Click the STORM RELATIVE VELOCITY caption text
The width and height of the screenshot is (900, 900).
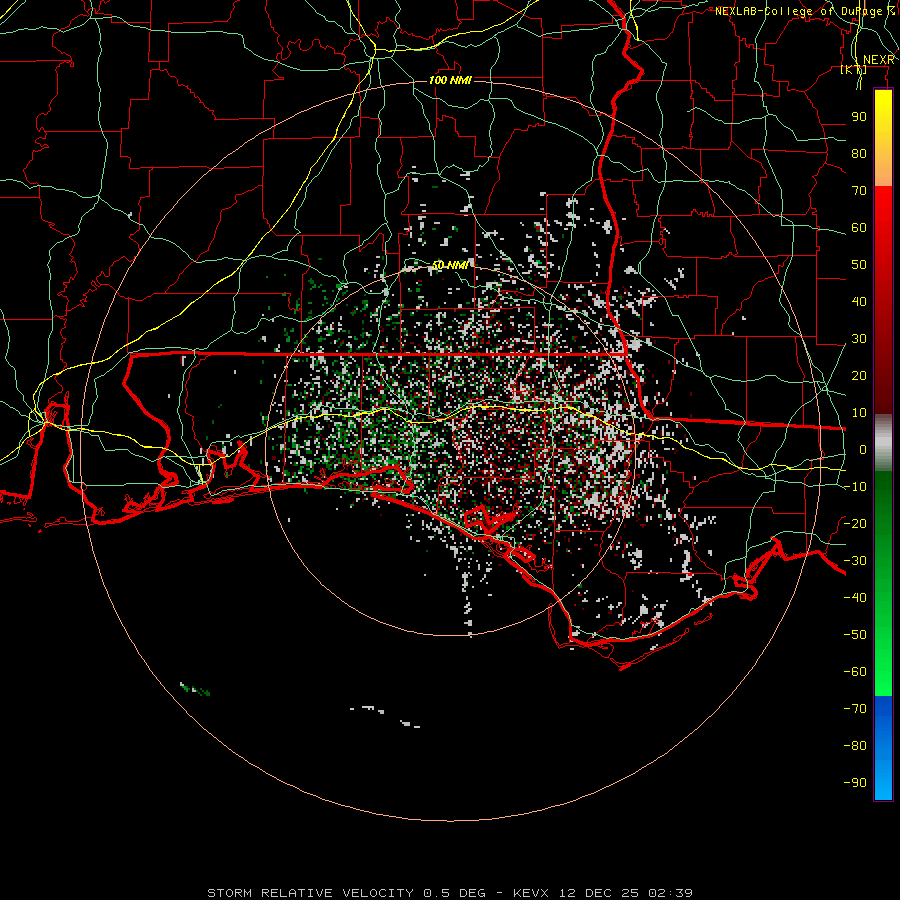310,893
